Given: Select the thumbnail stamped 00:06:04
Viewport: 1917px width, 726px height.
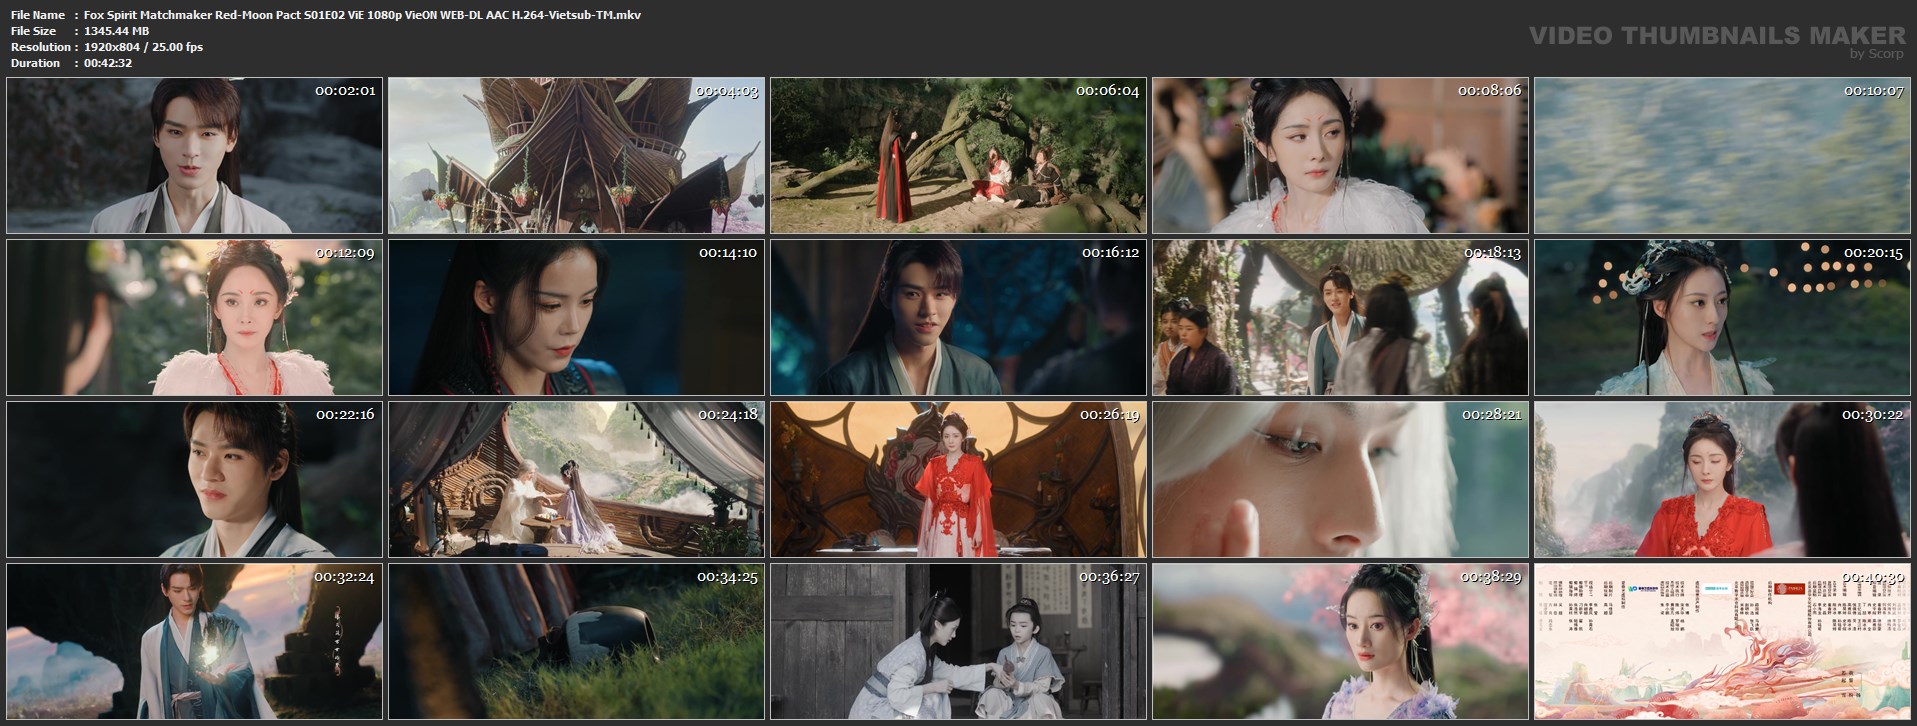Looking at the screenshot, I should point(958,156).
